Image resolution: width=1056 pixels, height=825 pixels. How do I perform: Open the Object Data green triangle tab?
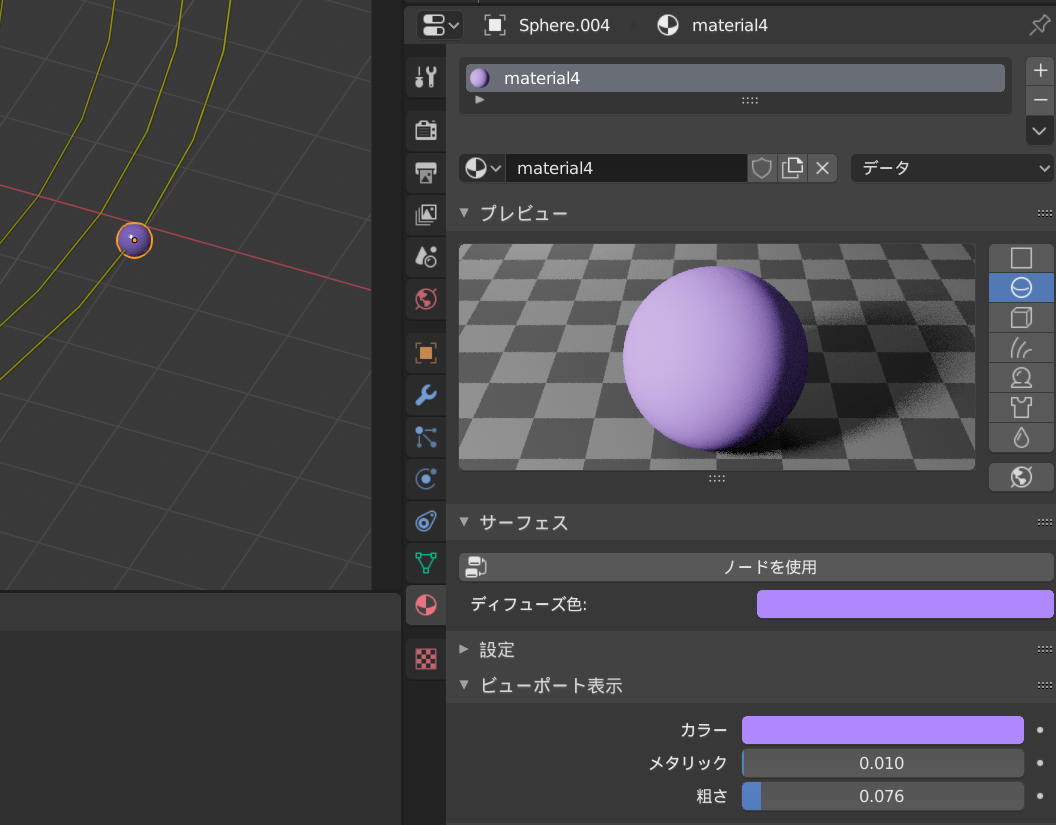(426, 562)
